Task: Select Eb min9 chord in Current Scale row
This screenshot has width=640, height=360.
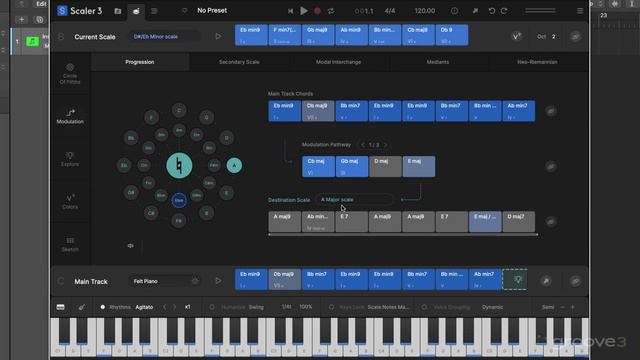Action: click(x=251, y=35)
